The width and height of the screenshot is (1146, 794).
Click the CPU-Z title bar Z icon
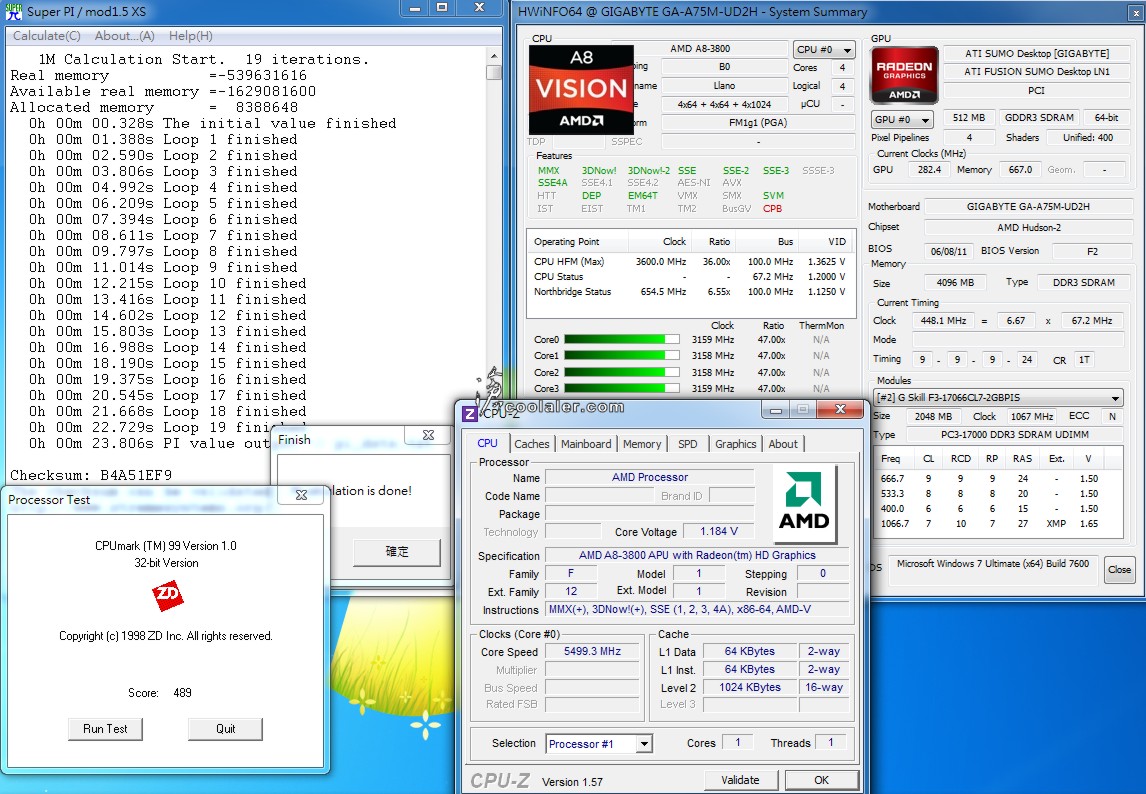[x=471, y=414]
